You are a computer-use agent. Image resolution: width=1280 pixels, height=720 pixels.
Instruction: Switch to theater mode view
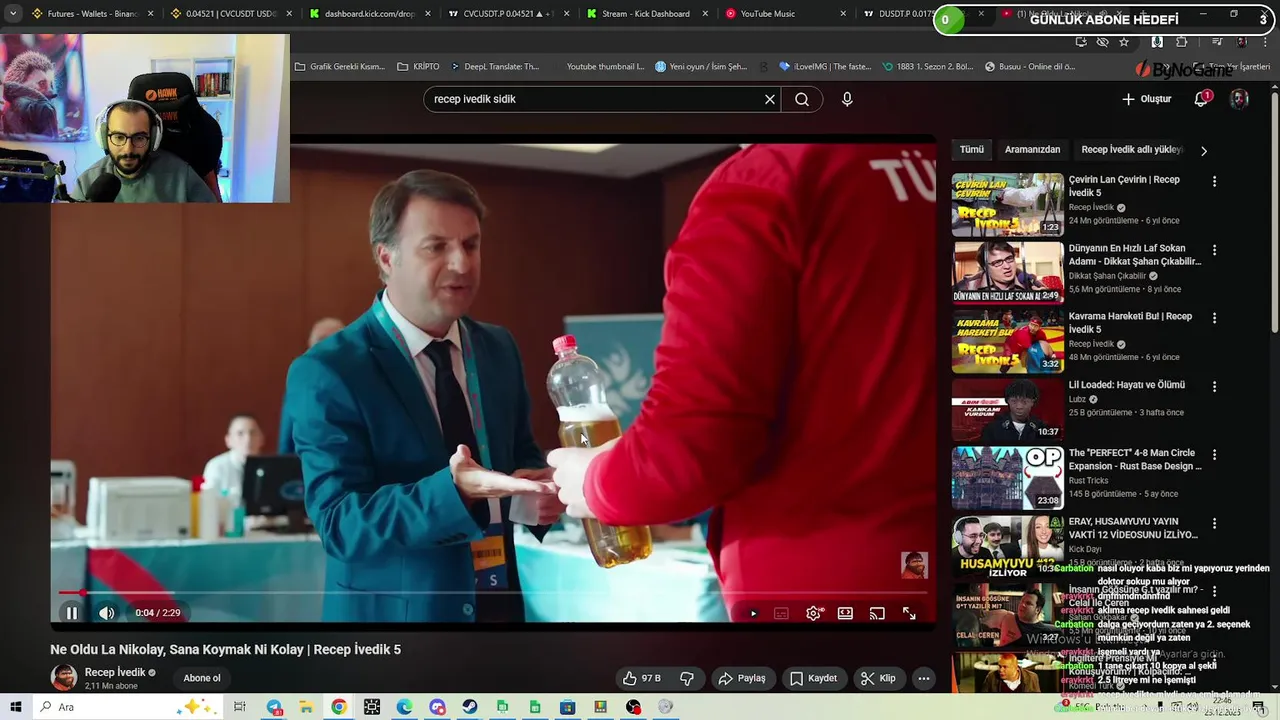pos(845,613)
